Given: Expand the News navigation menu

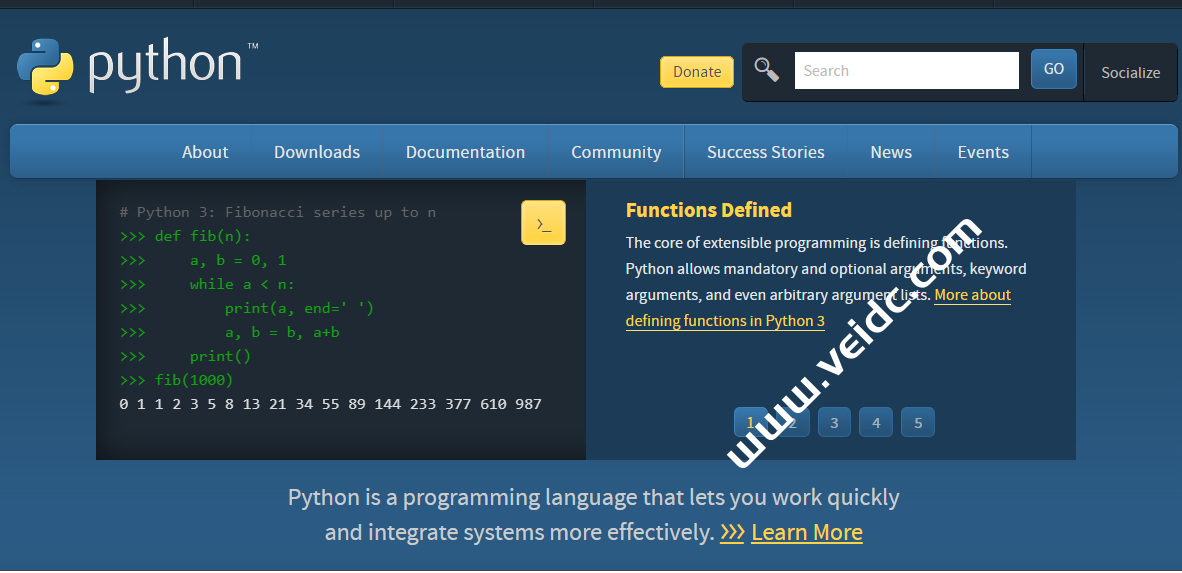Looking at the screenshot, I should [x=891, y=152].
